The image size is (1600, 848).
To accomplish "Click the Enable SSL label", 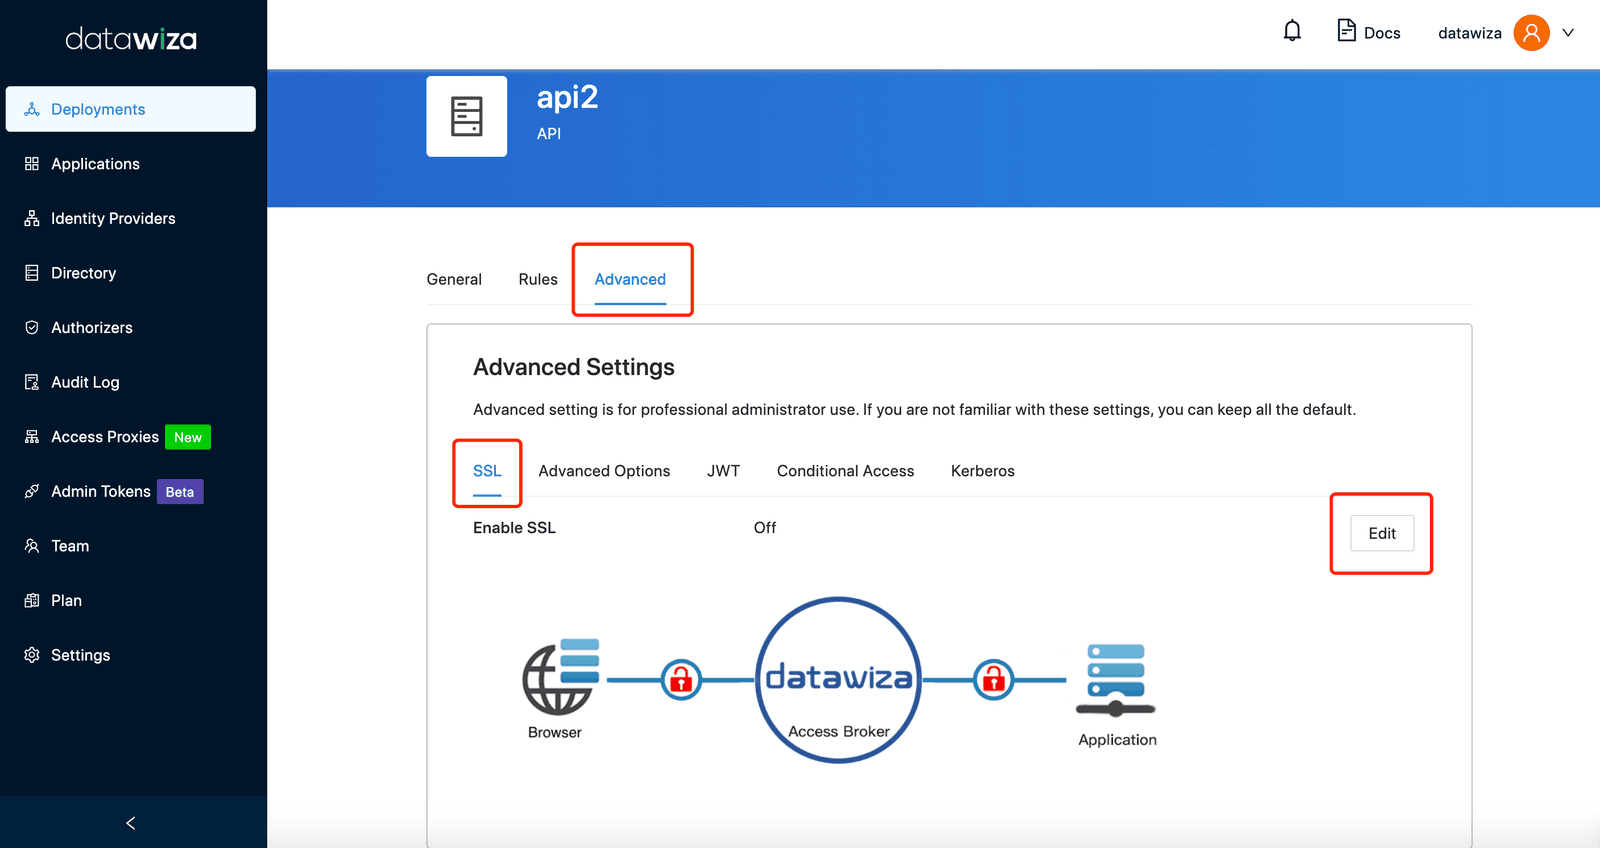I will pyautogui.click(x=514, y=527).
